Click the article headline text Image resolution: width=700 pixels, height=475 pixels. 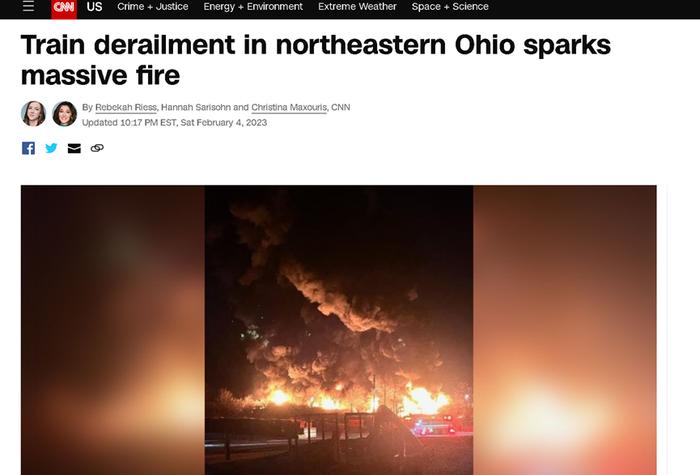[316, 60]
